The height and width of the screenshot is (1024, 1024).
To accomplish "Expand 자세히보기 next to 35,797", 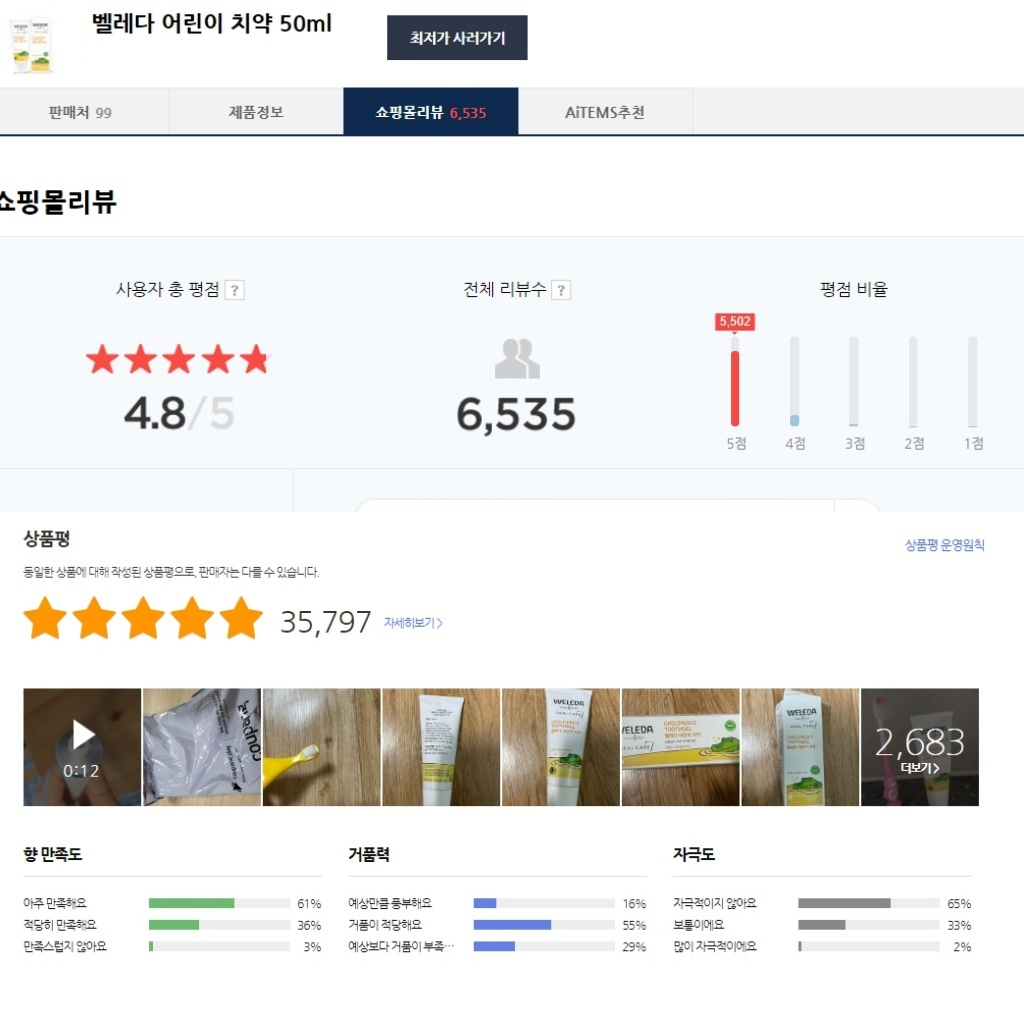I will [x=413, y=623].
